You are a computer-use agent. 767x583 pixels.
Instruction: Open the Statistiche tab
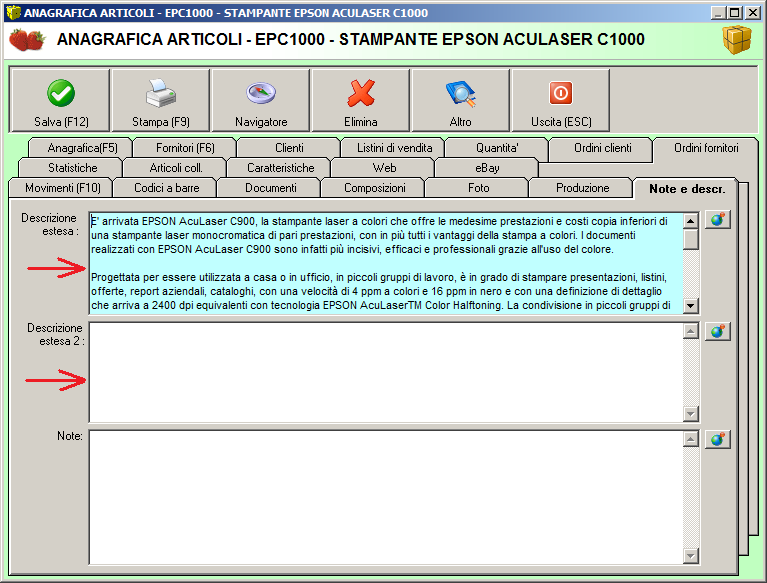pyautogui.click(x=72, y=168)
